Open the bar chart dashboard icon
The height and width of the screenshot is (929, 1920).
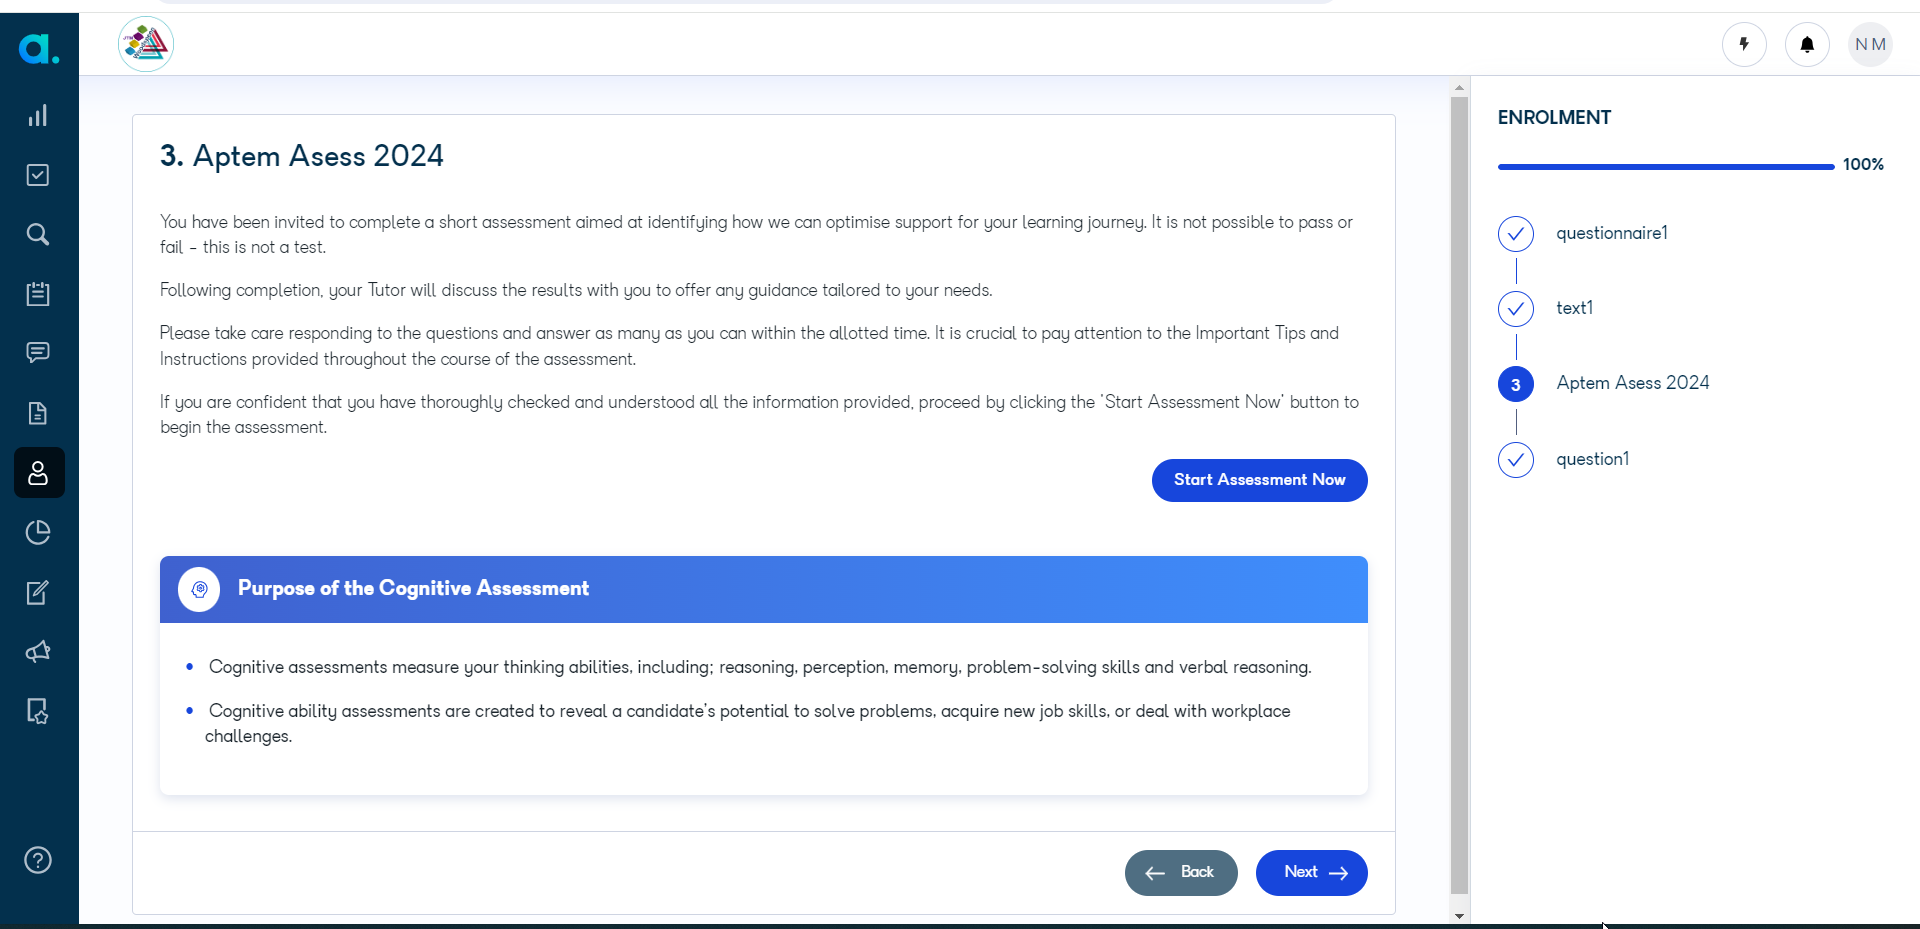point(38,116)
